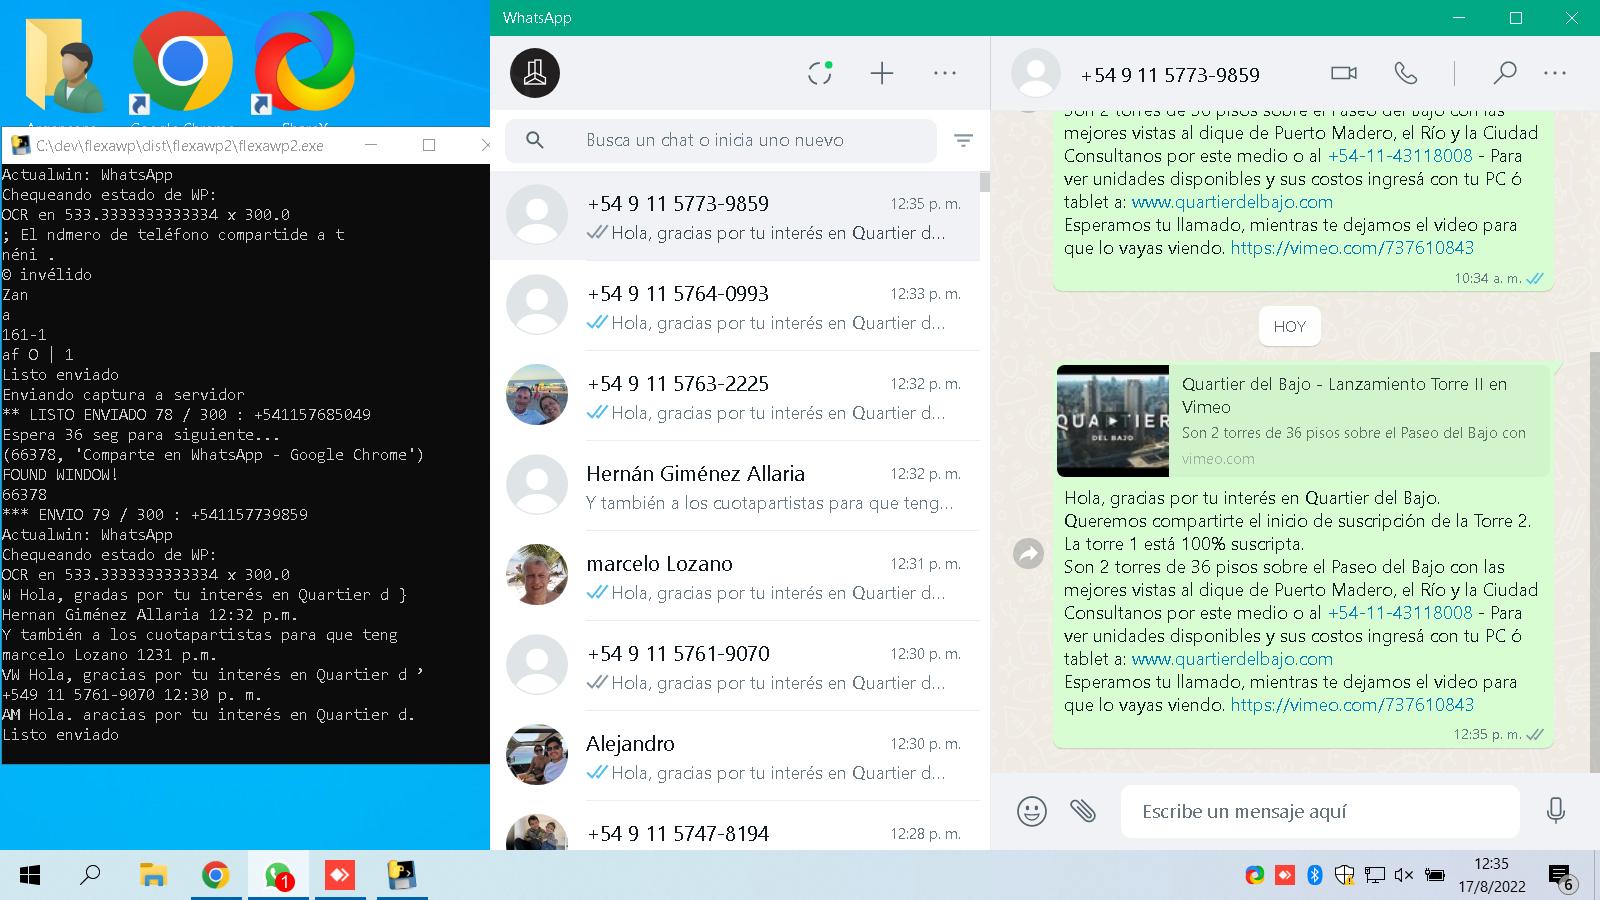Open the multicolor Edge-style desktop shortcut
This screenshot has width=1600, height=900.
click(x=304, y=65)
